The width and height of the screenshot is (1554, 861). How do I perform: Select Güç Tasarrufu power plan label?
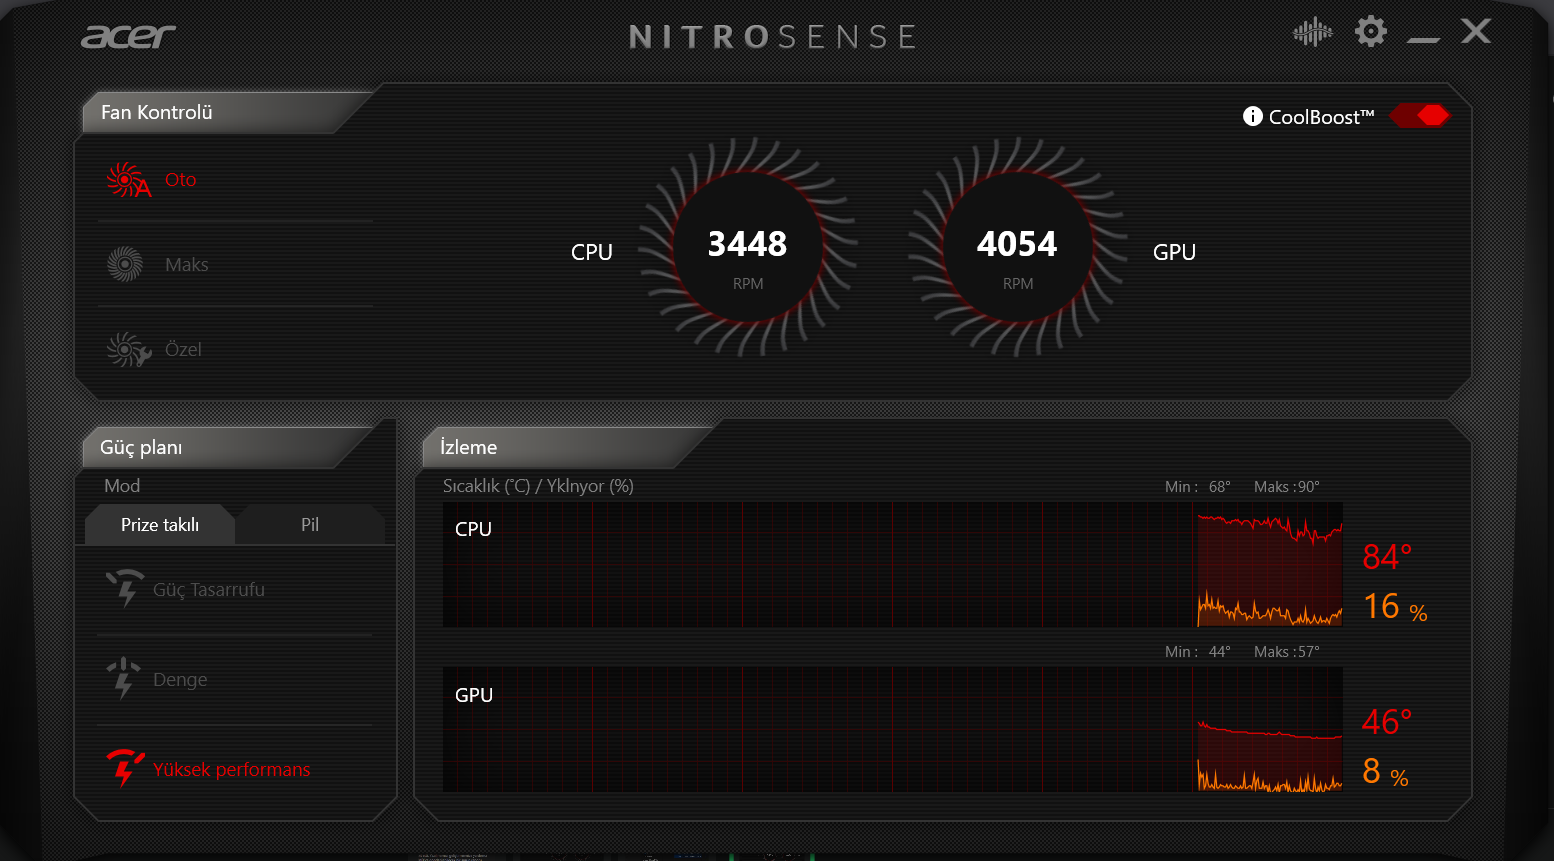coord(209,590)
